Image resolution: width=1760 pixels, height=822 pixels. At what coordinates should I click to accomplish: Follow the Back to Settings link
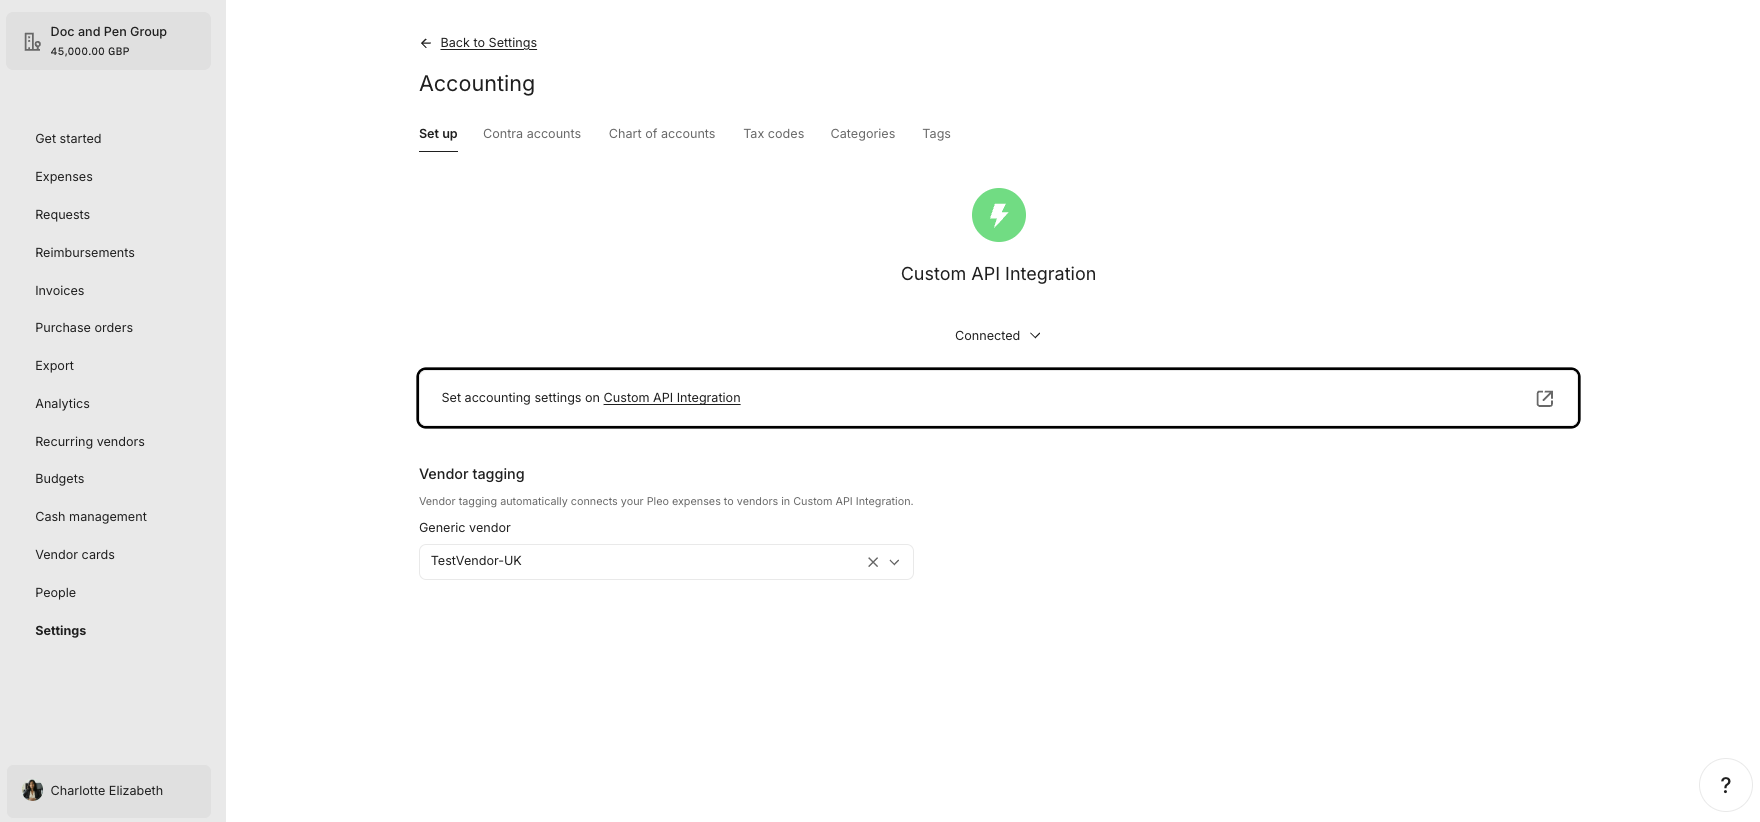(x=488, y=43)
